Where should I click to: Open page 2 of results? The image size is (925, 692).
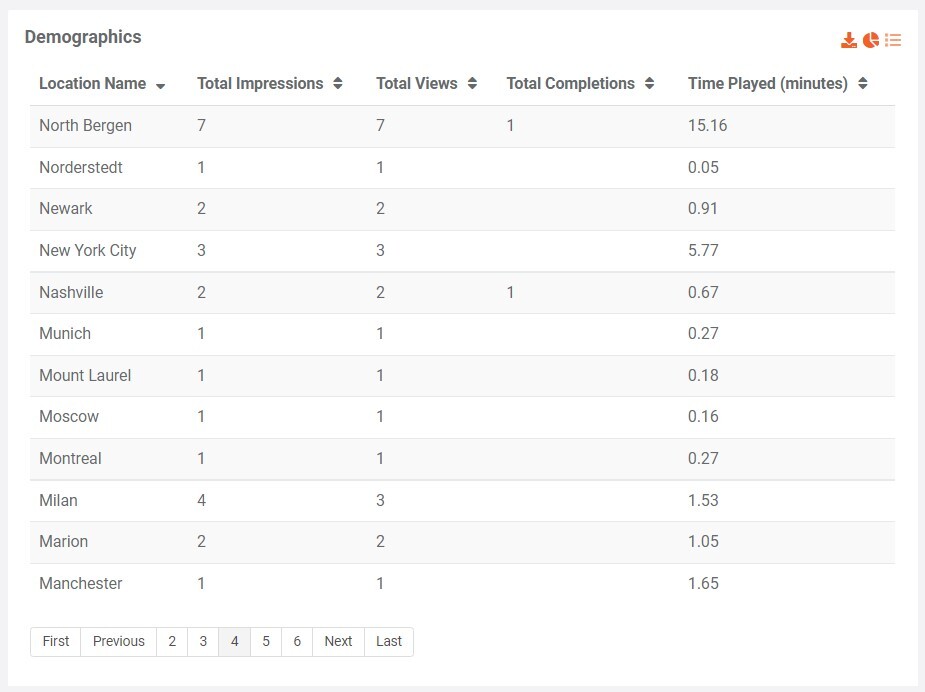tap(172, 641)
